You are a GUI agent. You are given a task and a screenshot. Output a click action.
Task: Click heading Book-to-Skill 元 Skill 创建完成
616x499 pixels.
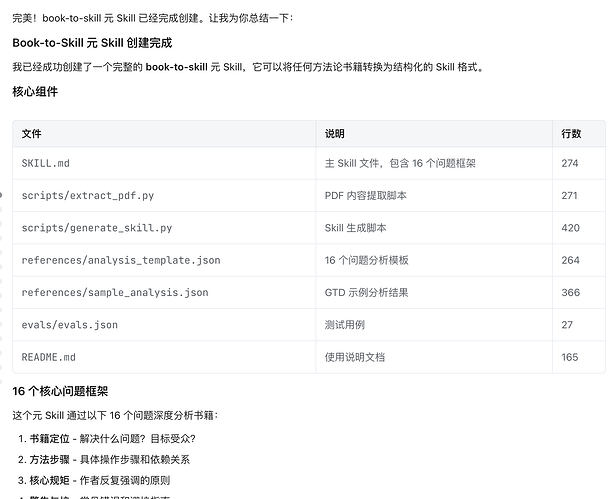coord(92,42)
